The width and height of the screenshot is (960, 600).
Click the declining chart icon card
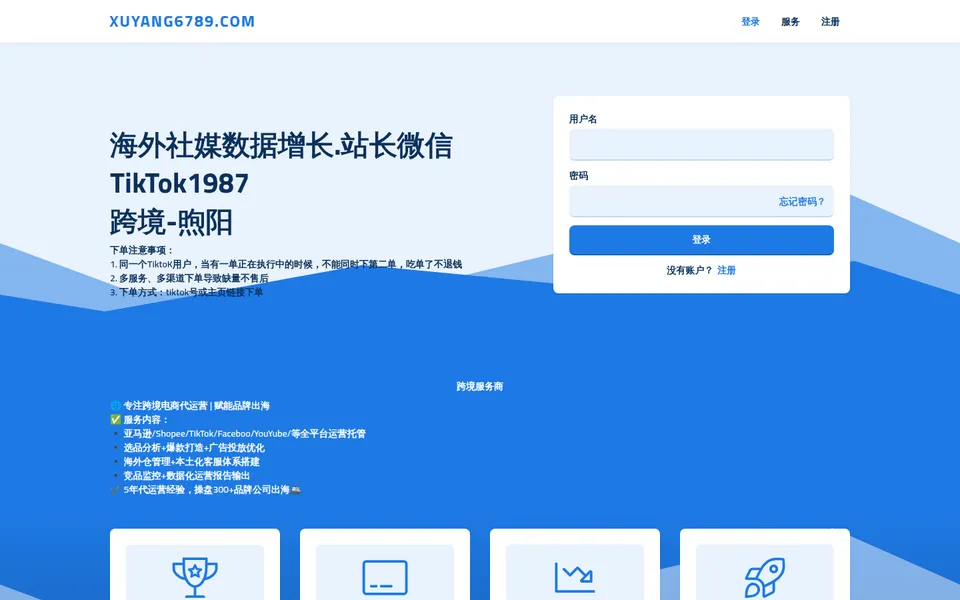tap(574, 564)
